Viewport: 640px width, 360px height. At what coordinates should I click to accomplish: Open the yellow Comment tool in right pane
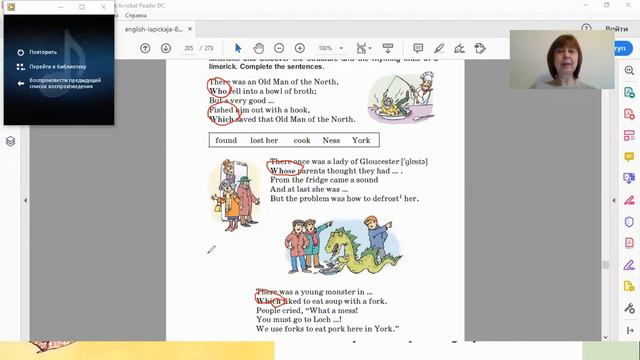[629, 157]
